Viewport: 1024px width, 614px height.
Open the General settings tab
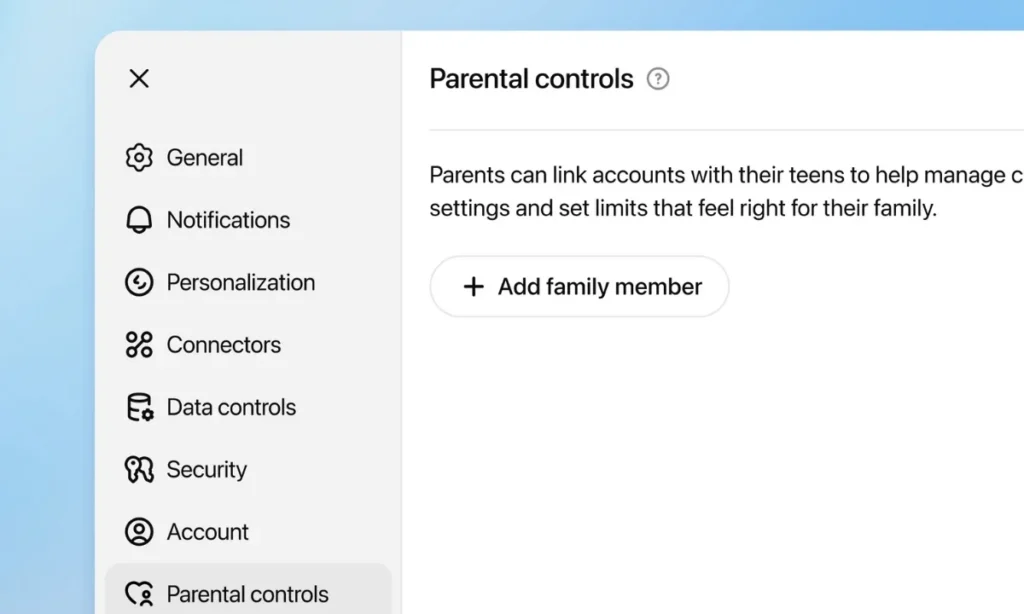pos(205,158)
